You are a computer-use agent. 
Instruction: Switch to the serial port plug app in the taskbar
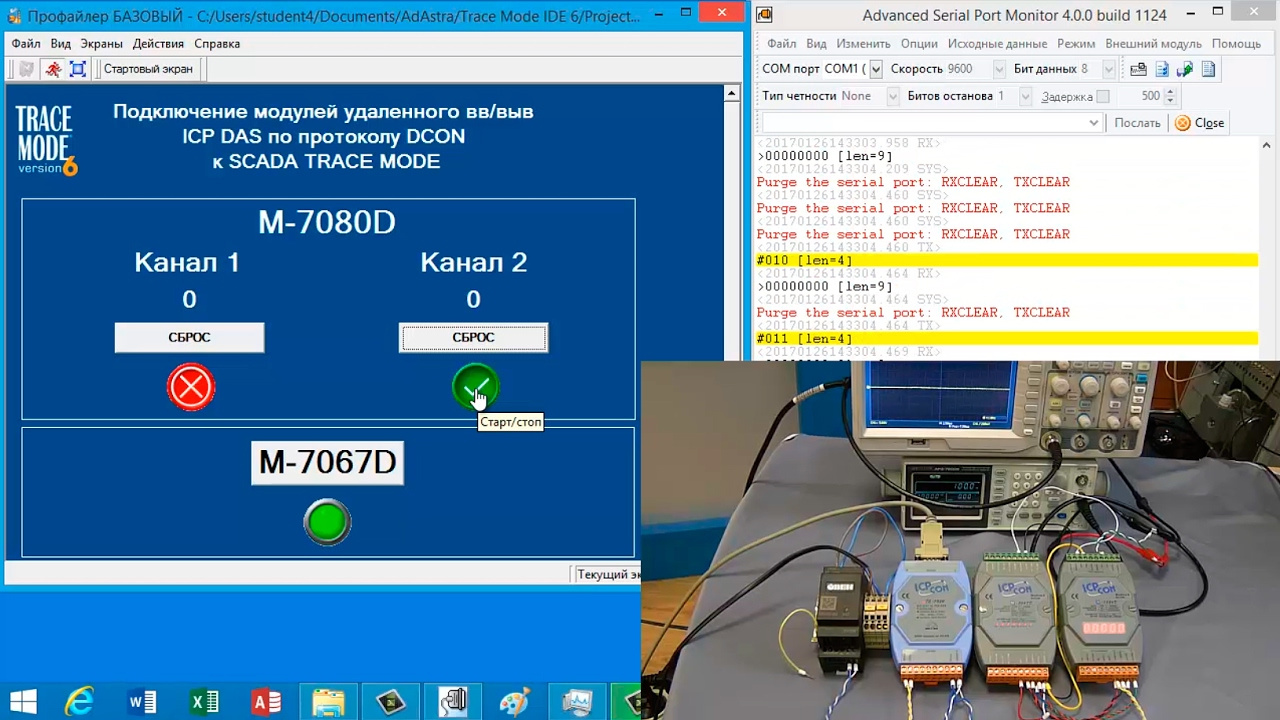(454, 702)
